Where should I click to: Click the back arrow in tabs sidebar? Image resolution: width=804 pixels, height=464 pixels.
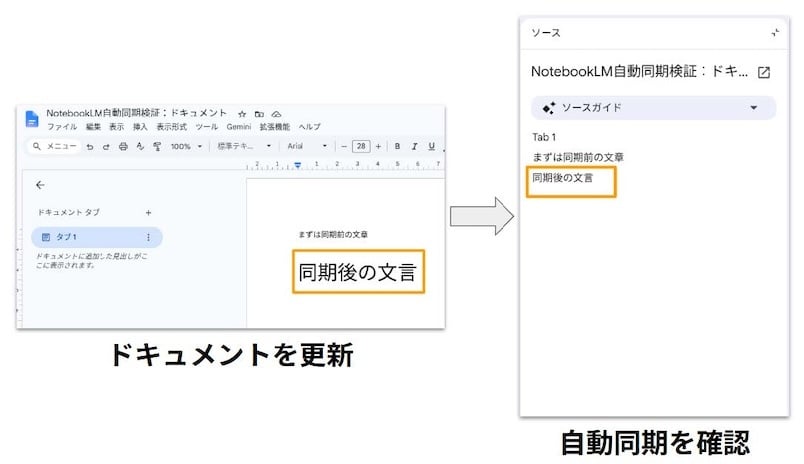[x=40, y=185]
